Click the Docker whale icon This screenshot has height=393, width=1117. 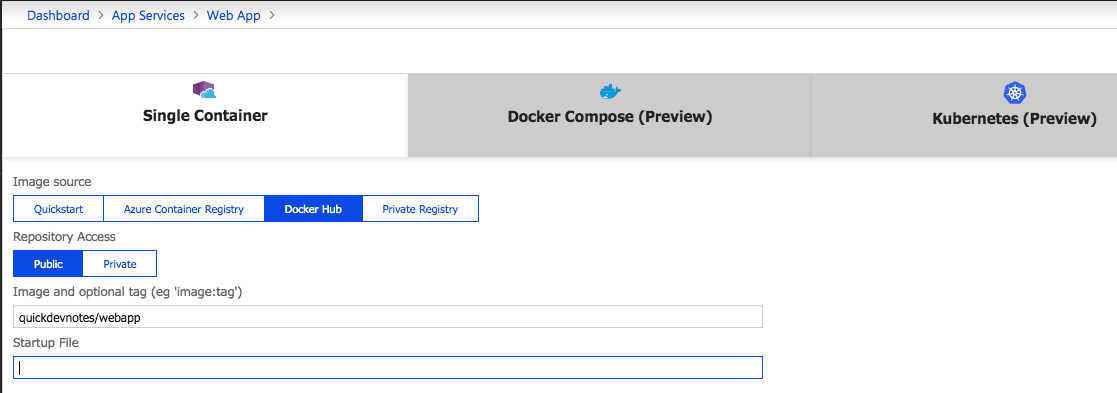610,91
